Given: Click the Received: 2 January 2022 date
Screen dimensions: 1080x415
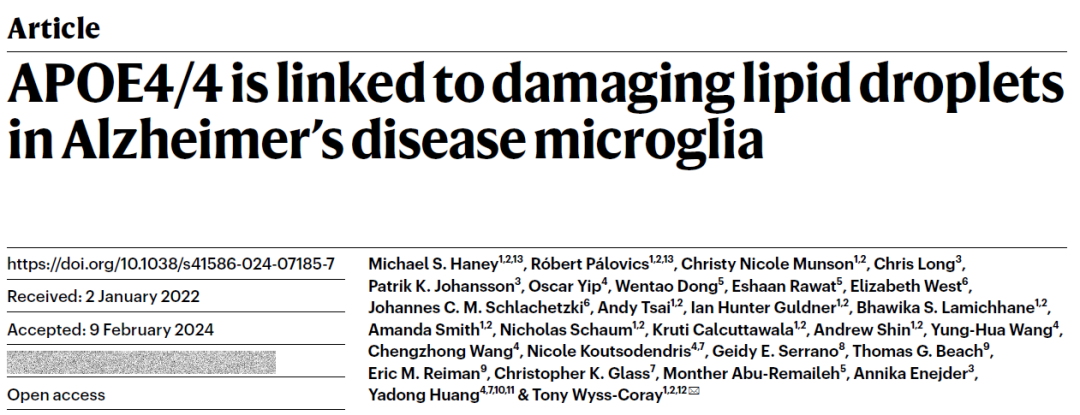Looking at the screenshot, I should 103,297.
